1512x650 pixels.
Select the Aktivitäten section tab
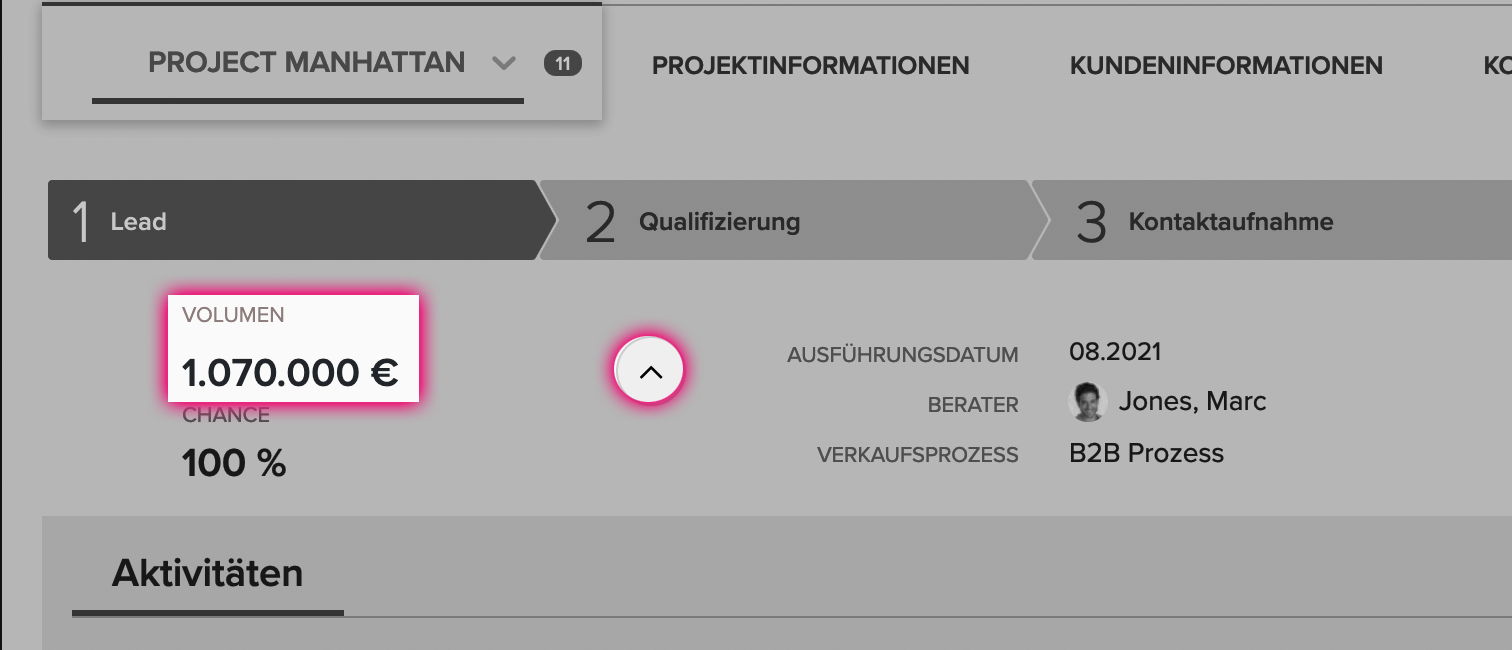click(x=208, y=574)
